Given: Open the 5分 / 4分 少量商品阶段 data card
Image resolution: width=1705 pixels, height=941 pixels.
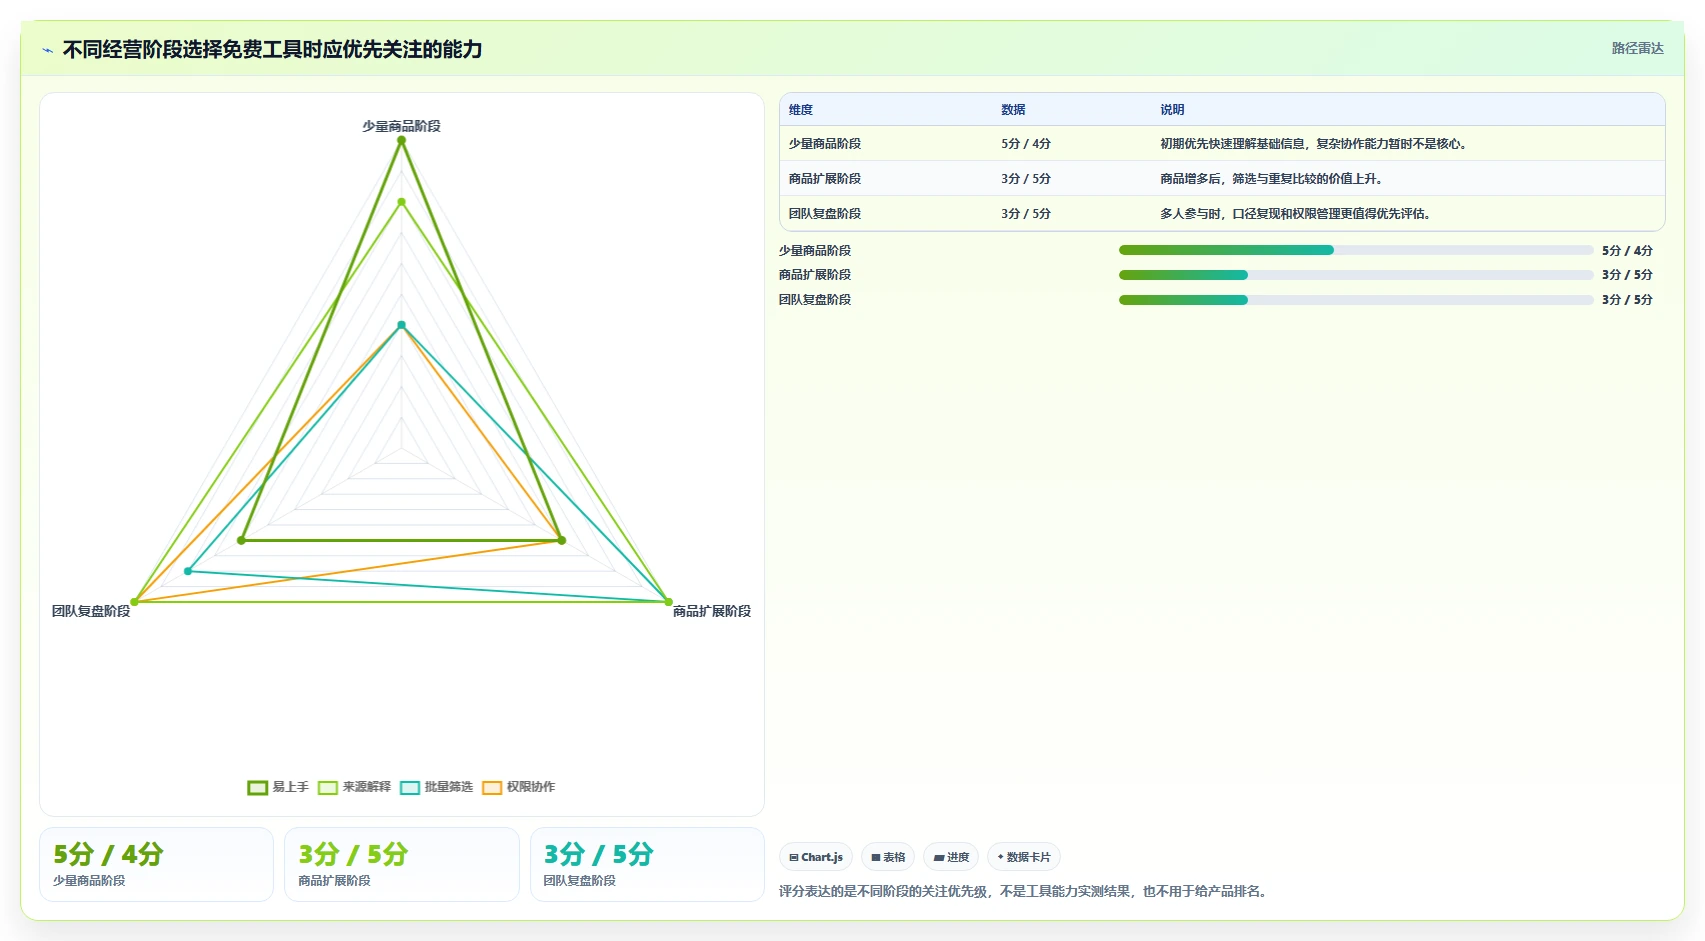Looking at the screenshot, I should point(156,865).
